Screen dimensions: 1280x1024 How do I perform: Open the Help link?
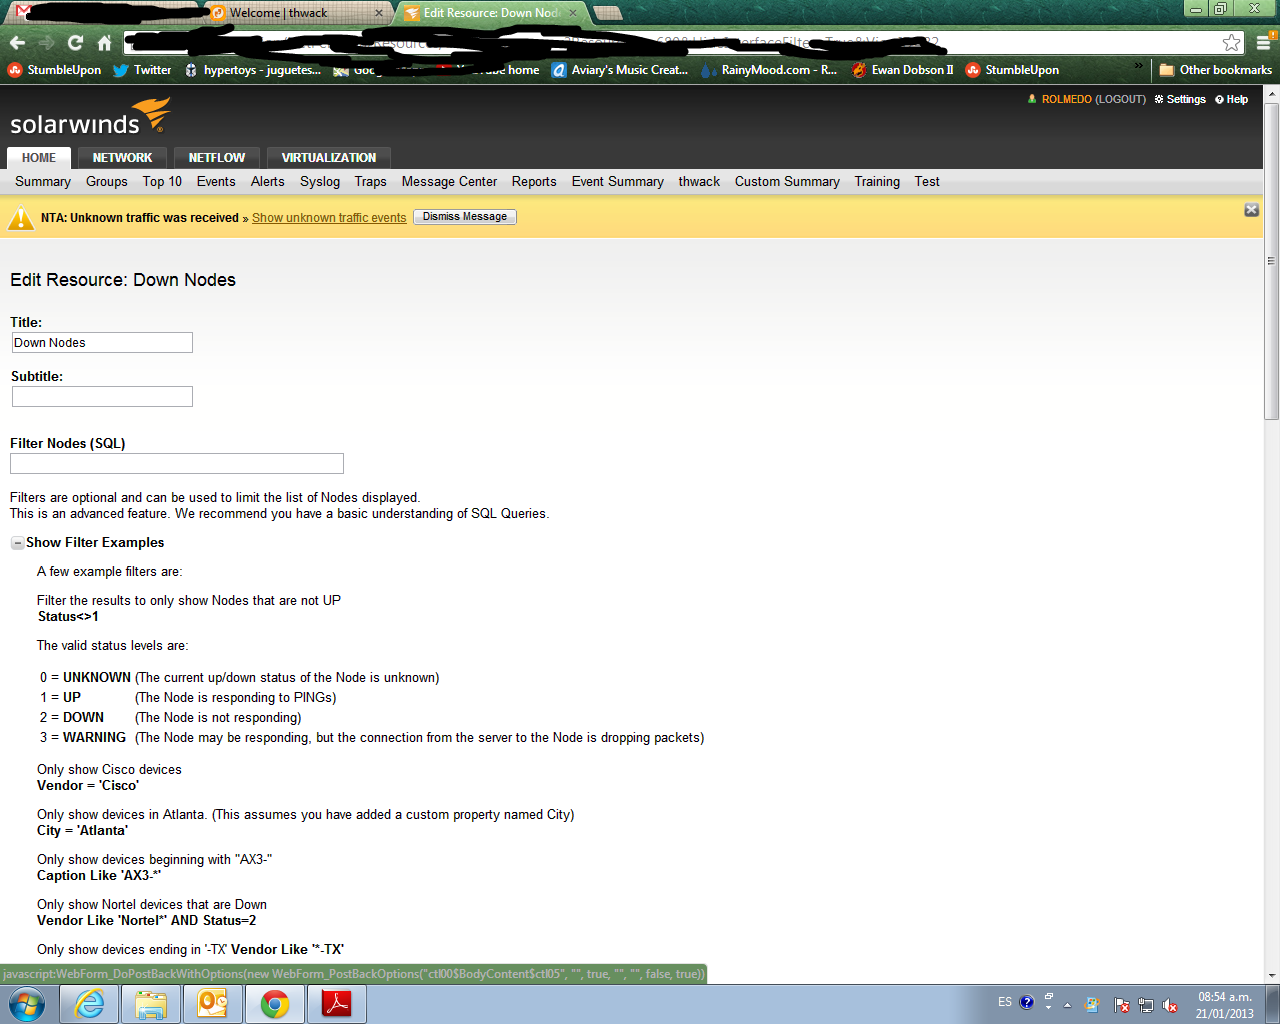tap(1232, 100)
